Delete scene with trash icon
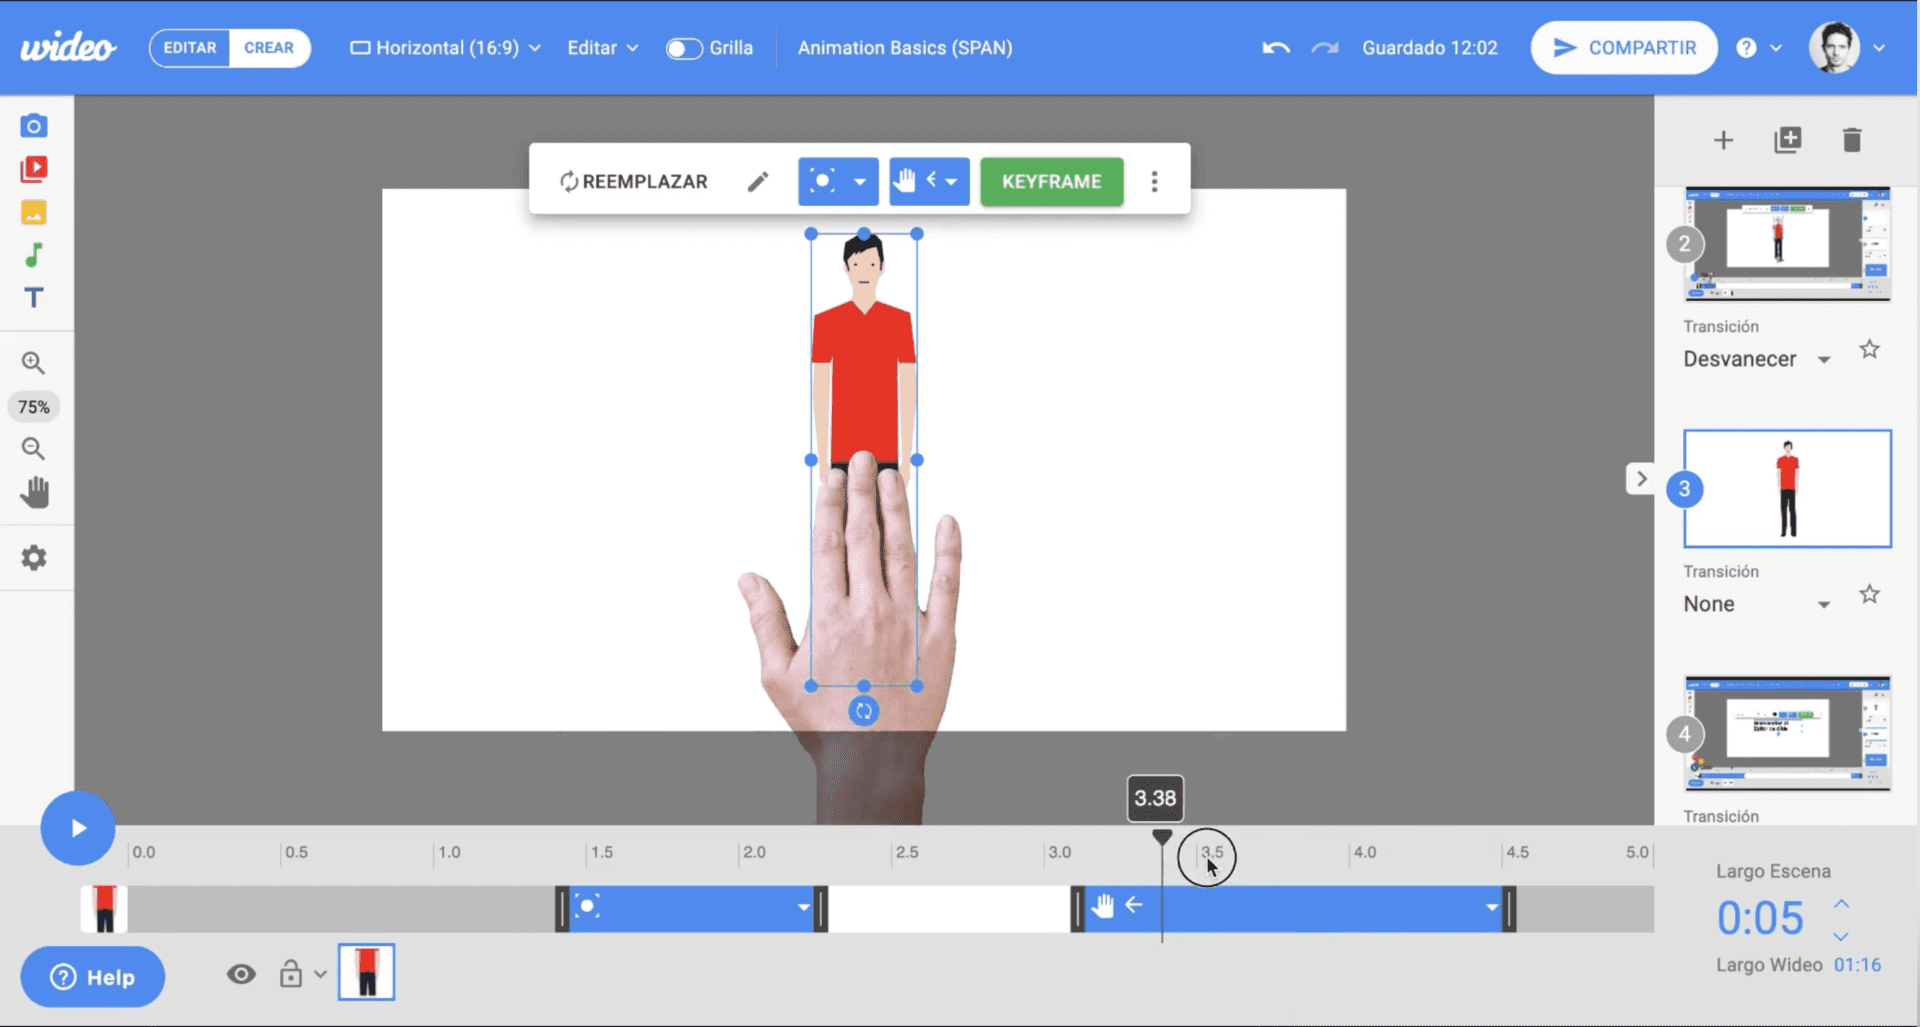This screenshot has width=1920, height=1027. point(1851,140)
